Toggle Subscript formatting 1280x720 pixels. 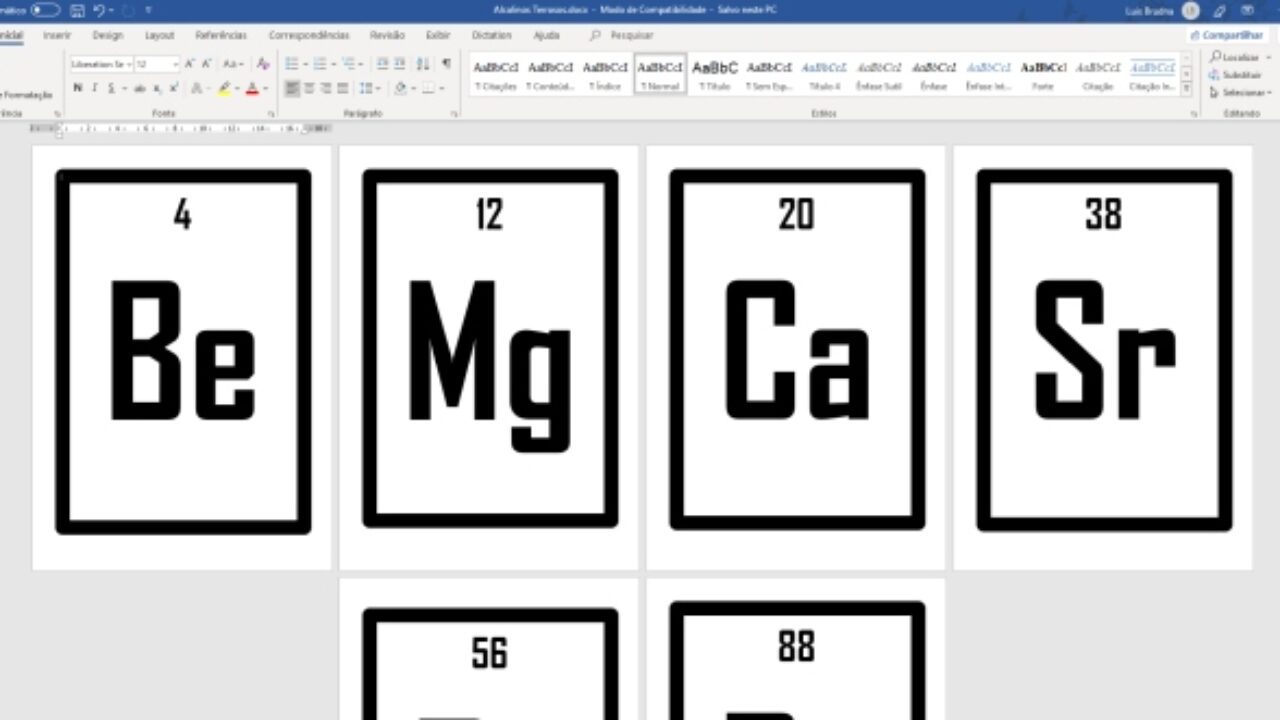[x=157, y=88]
